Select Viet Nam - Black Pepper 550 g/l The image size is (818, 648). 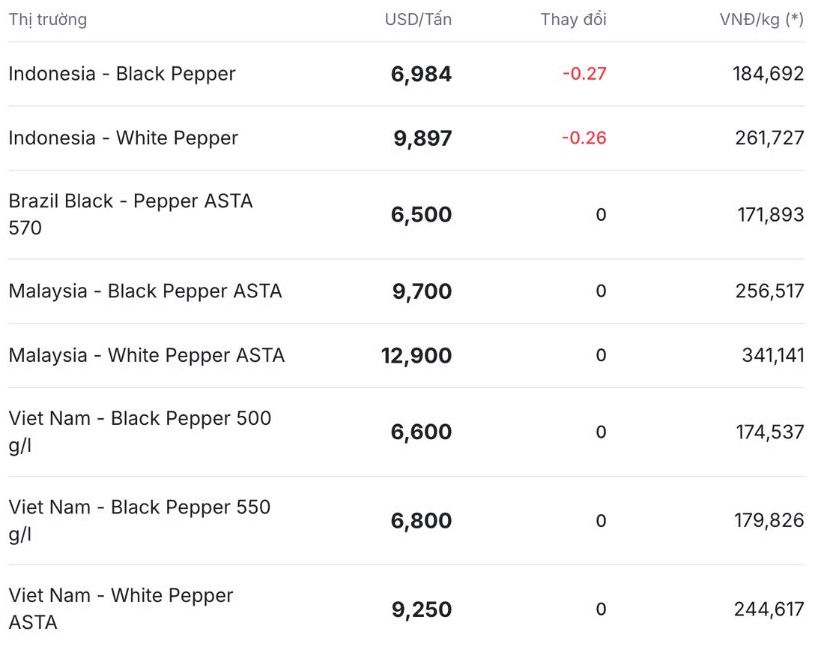click(139, 520)
